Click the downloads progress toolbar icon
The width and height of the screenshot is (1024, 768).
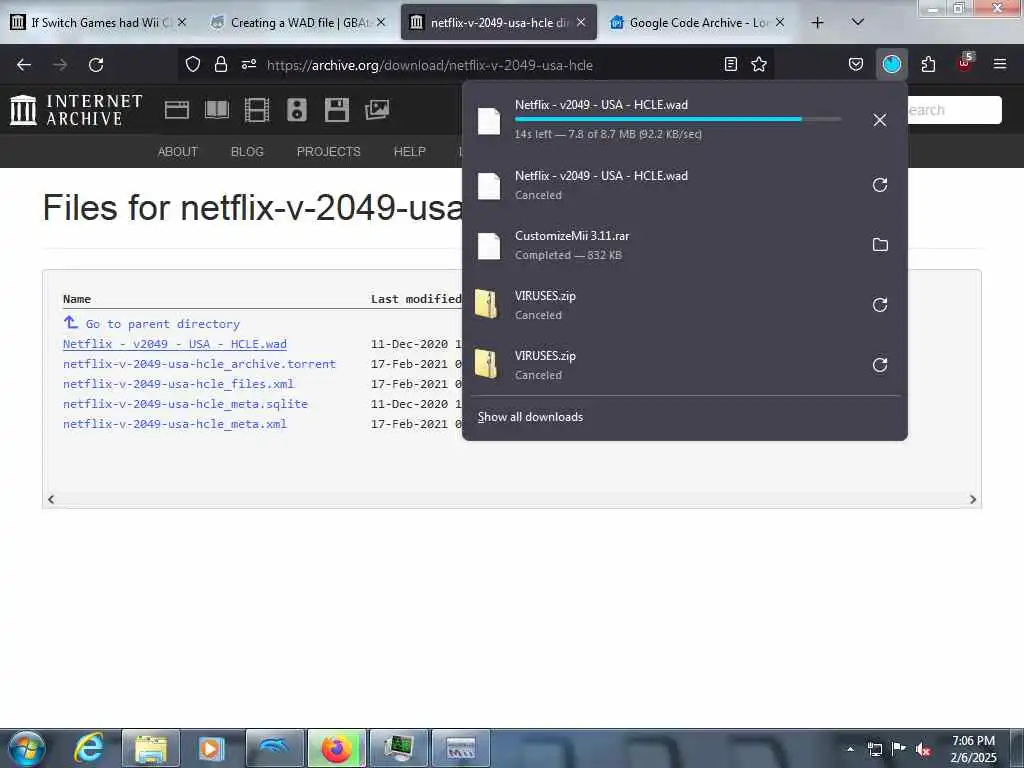pos(891,64)
